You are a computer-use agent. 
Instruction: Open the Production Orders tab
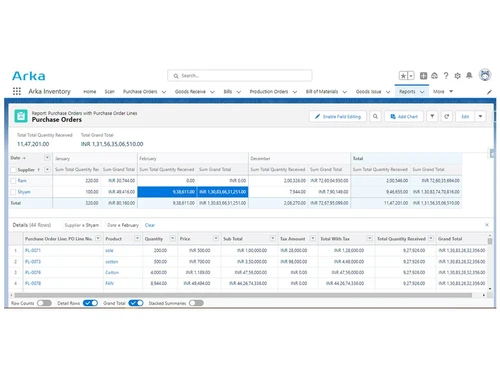(x=269, y=92)
